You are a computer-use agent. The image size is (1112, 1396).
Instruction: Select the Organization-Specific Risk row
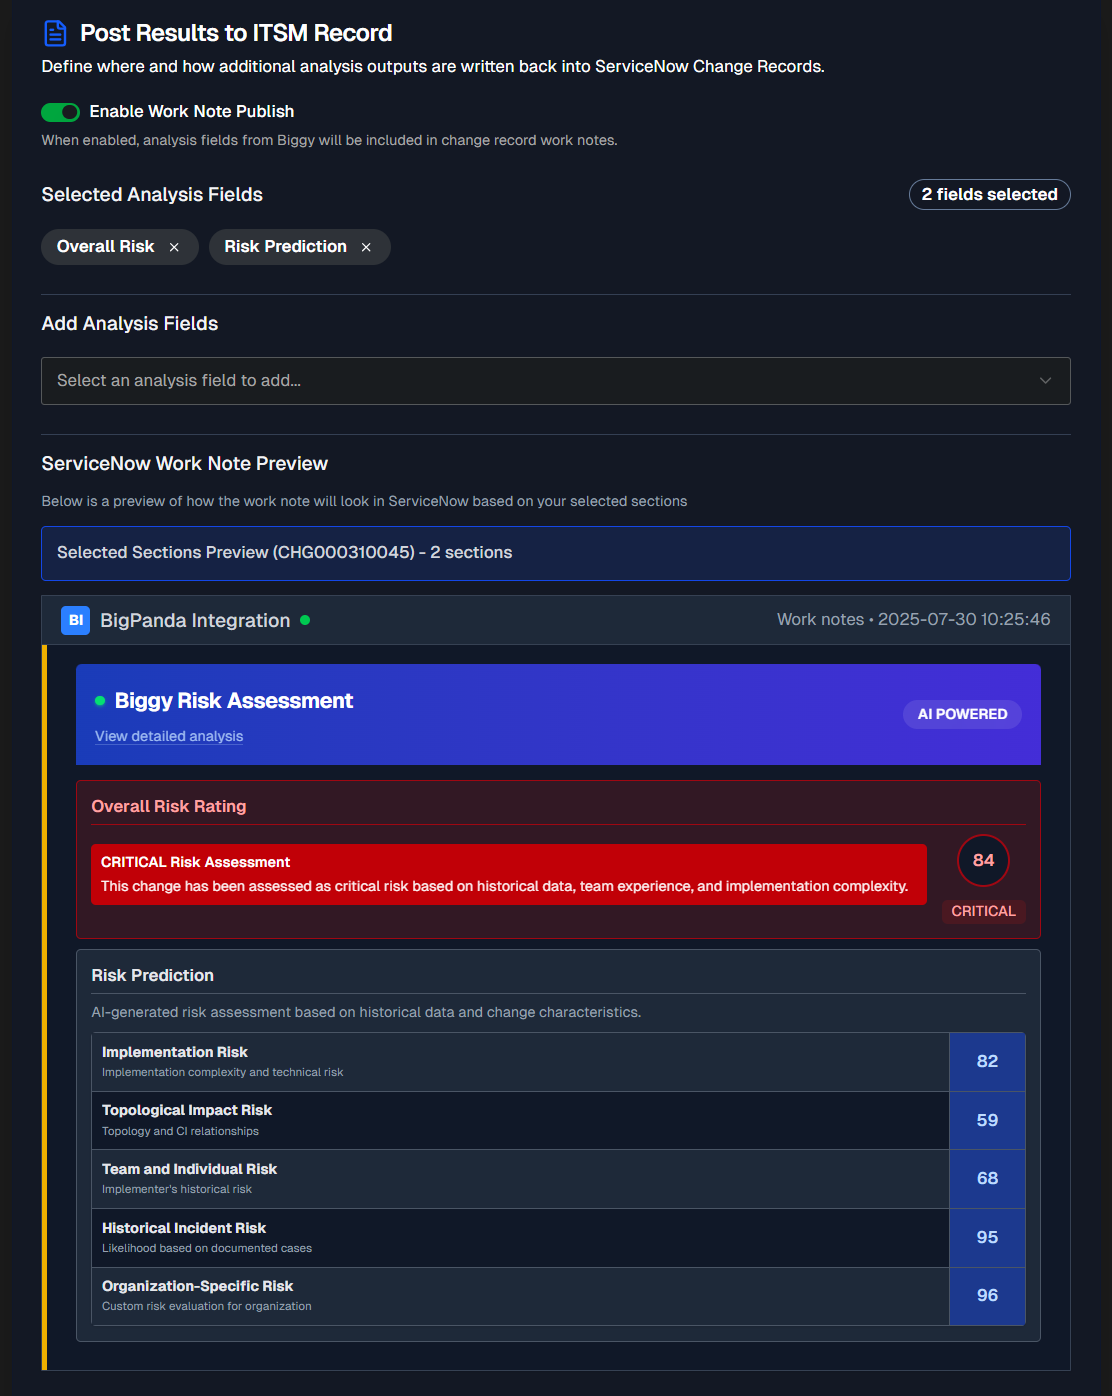(x=558, y=1296)
